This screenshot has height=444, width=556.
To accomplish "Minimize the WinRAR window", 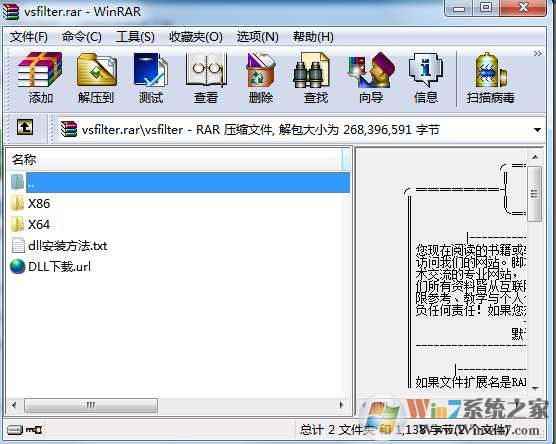I will tap(459, 9).
